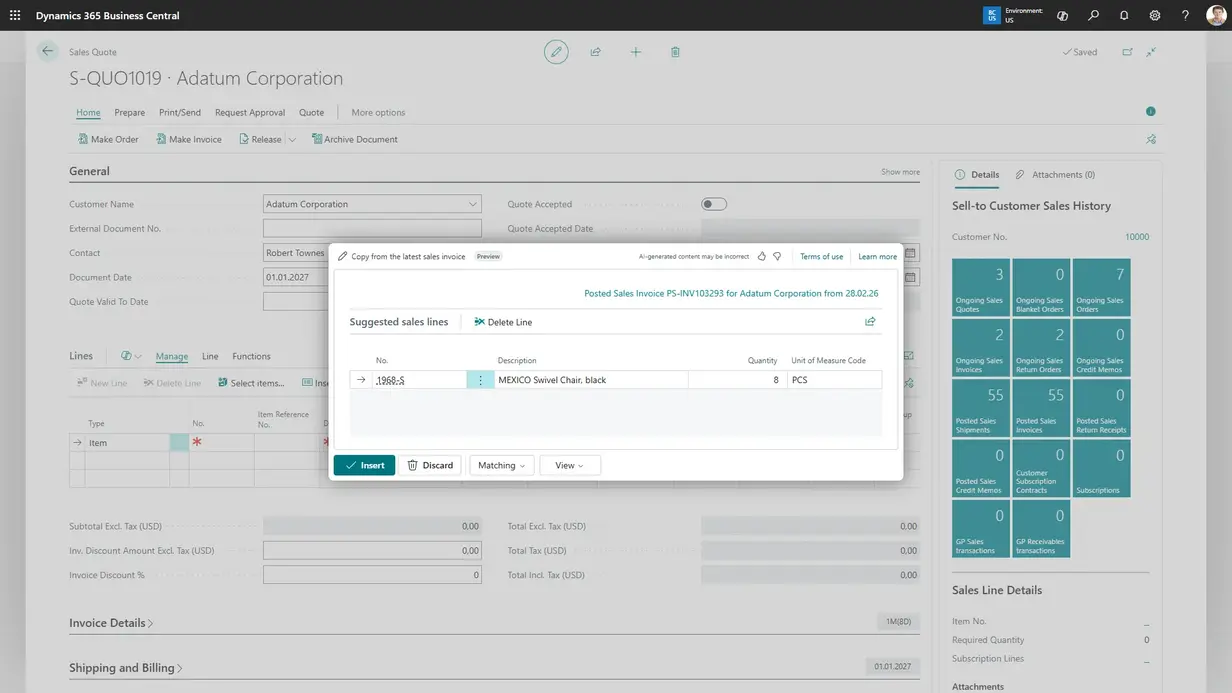Screen dimensions: 1232x693
Task: Expand Invoice Details section
Action: click(x=111, y=623)
